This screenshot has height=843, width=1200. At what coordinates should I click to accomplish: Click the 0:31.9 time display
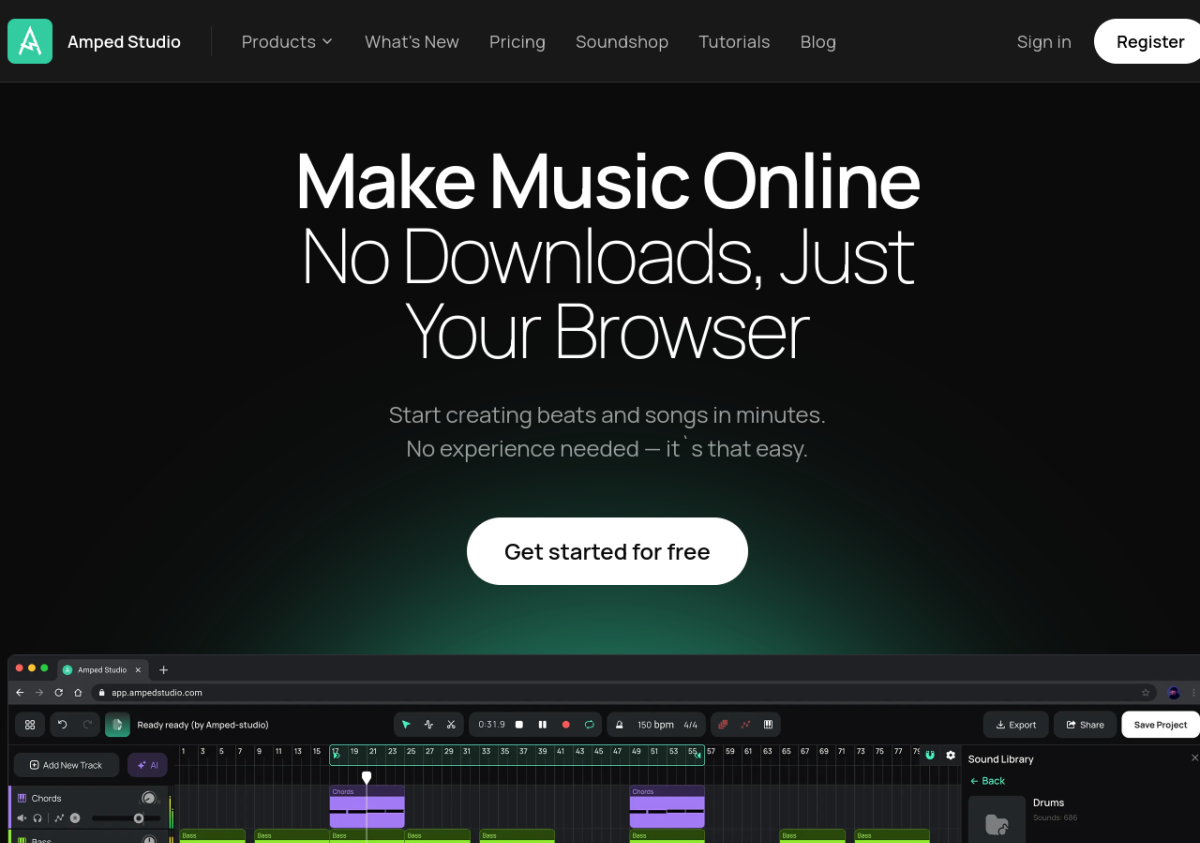tap(492, 725)
